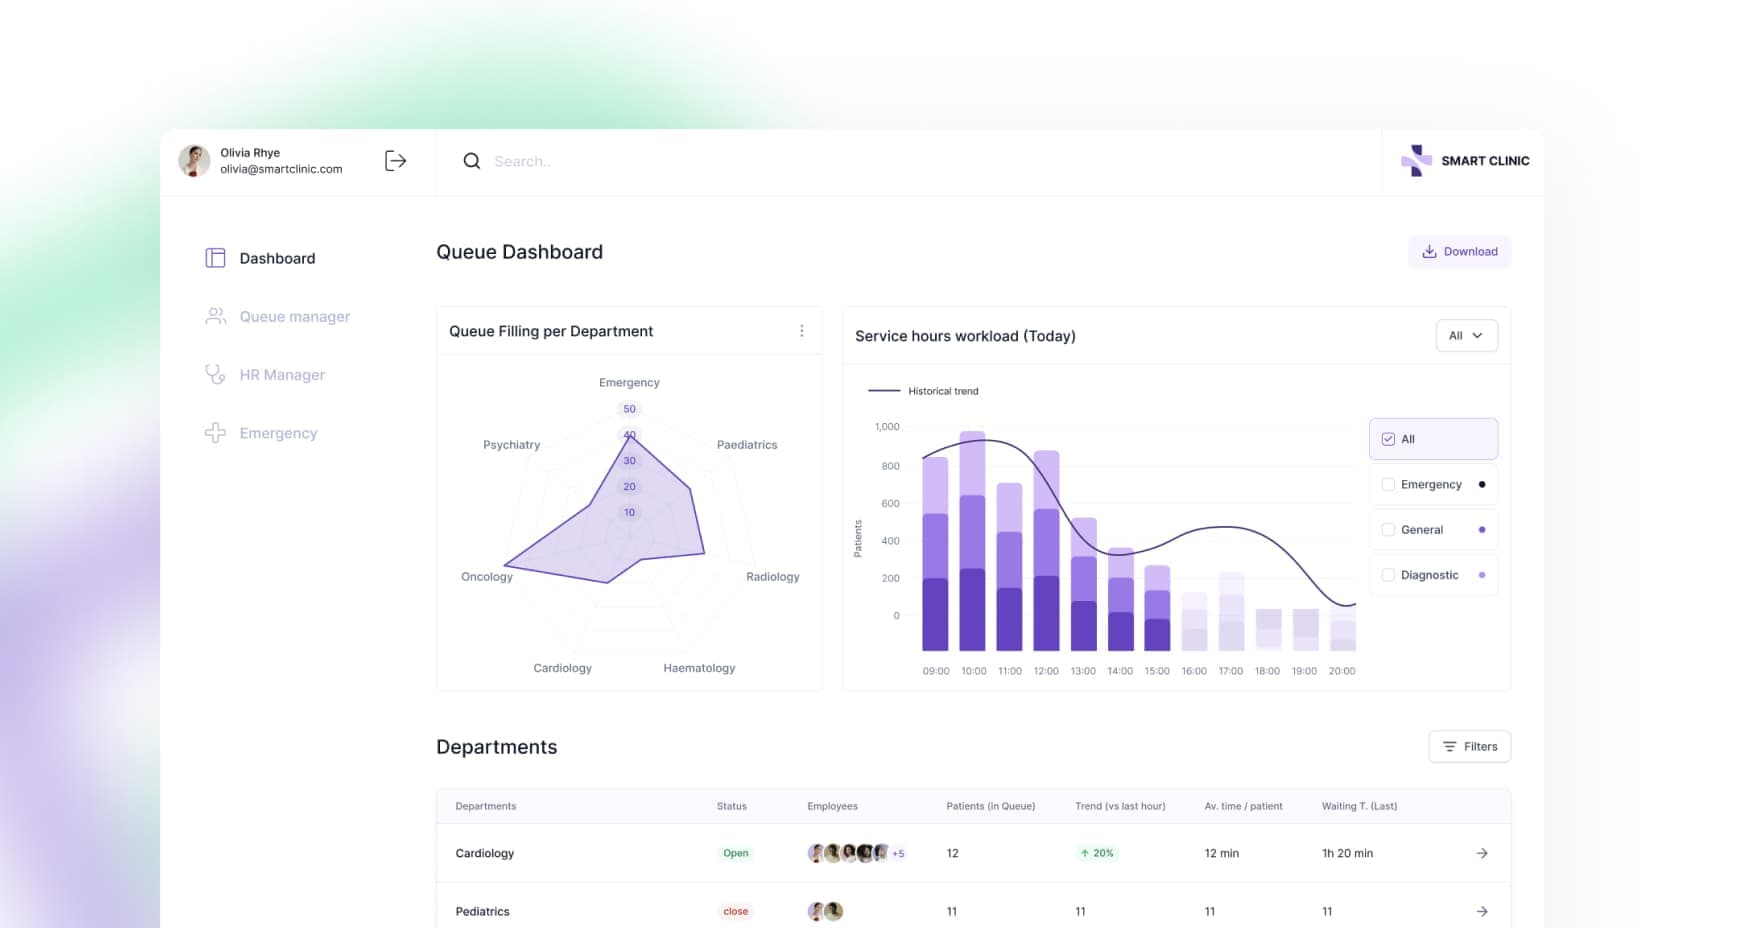
Task: Toggle the All checkbox in chart legend
Action: [x=1388, y=439]
